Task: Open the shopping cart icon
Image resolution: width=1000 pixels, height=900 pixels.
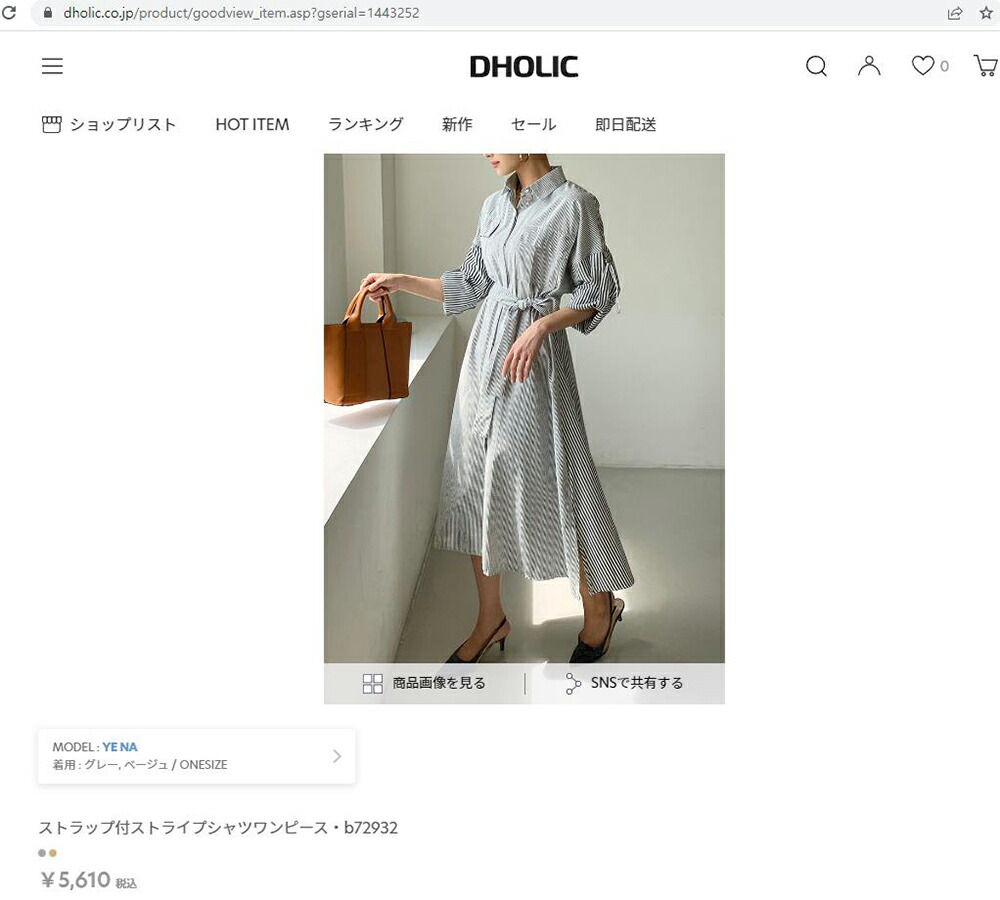Action: pyautogui.click(x=985, y=66)
